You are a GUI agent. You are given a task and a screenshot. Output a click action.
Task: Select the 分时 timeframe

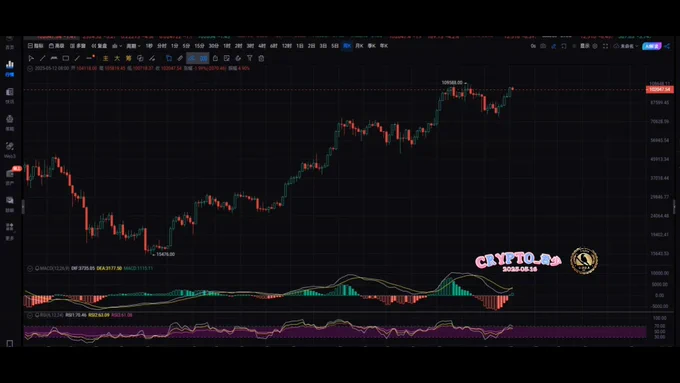click(162, 46)
